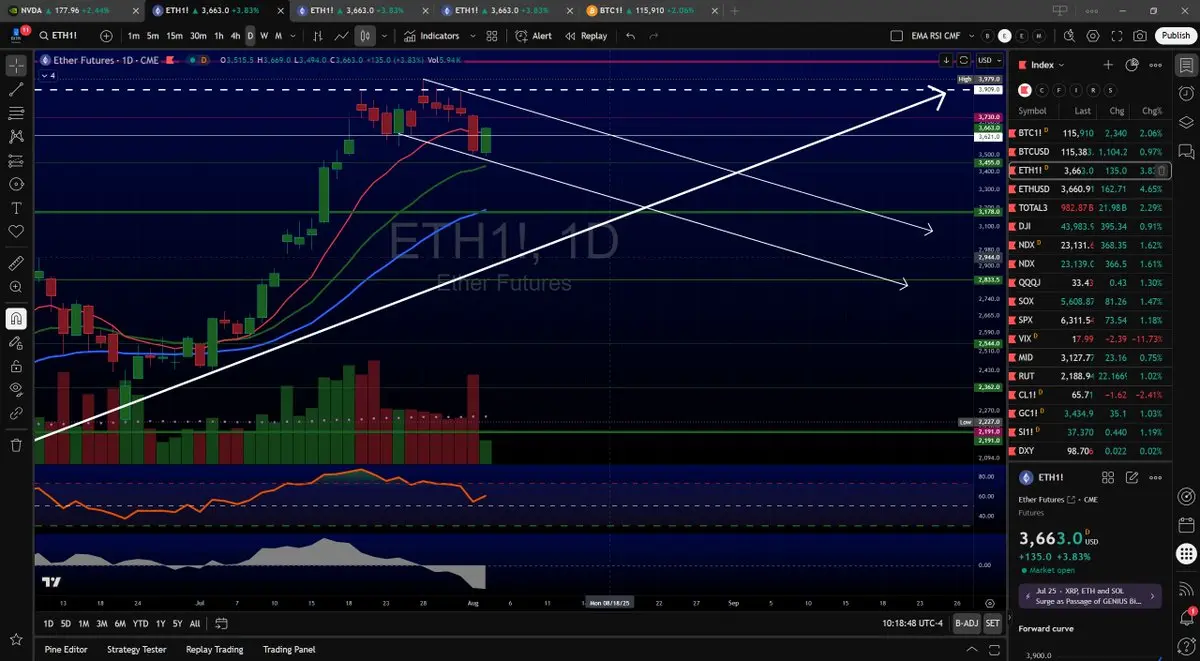Click the Alert button
The image size is (1200, 661).
coord(533,36)
